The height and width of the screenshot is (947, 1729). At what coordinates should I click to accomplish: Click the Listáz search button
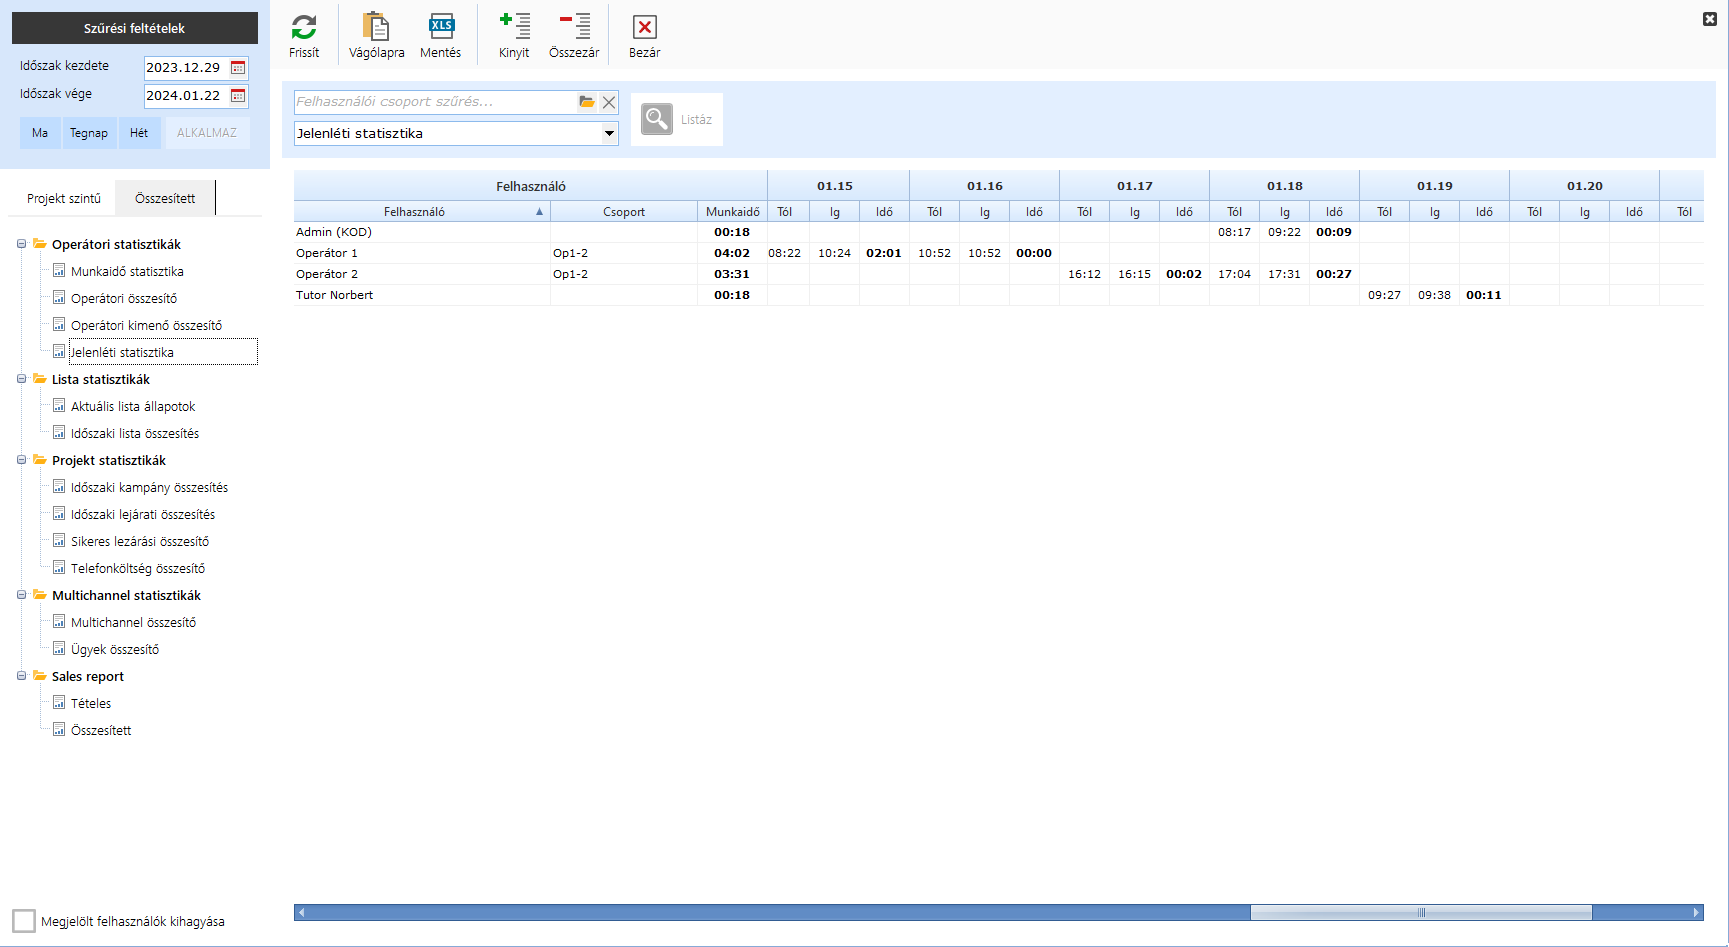[677, 119]
